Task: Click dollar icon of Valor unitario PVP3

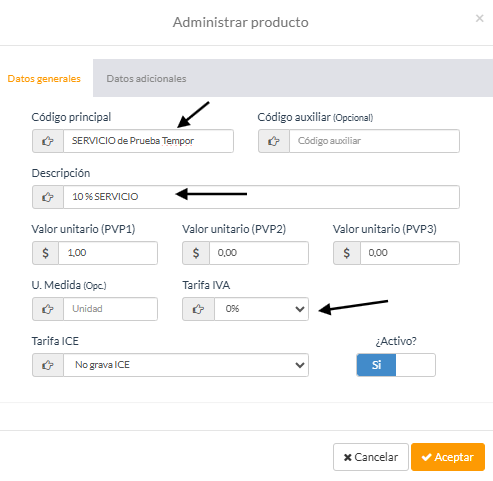Action: pos(347,253)
